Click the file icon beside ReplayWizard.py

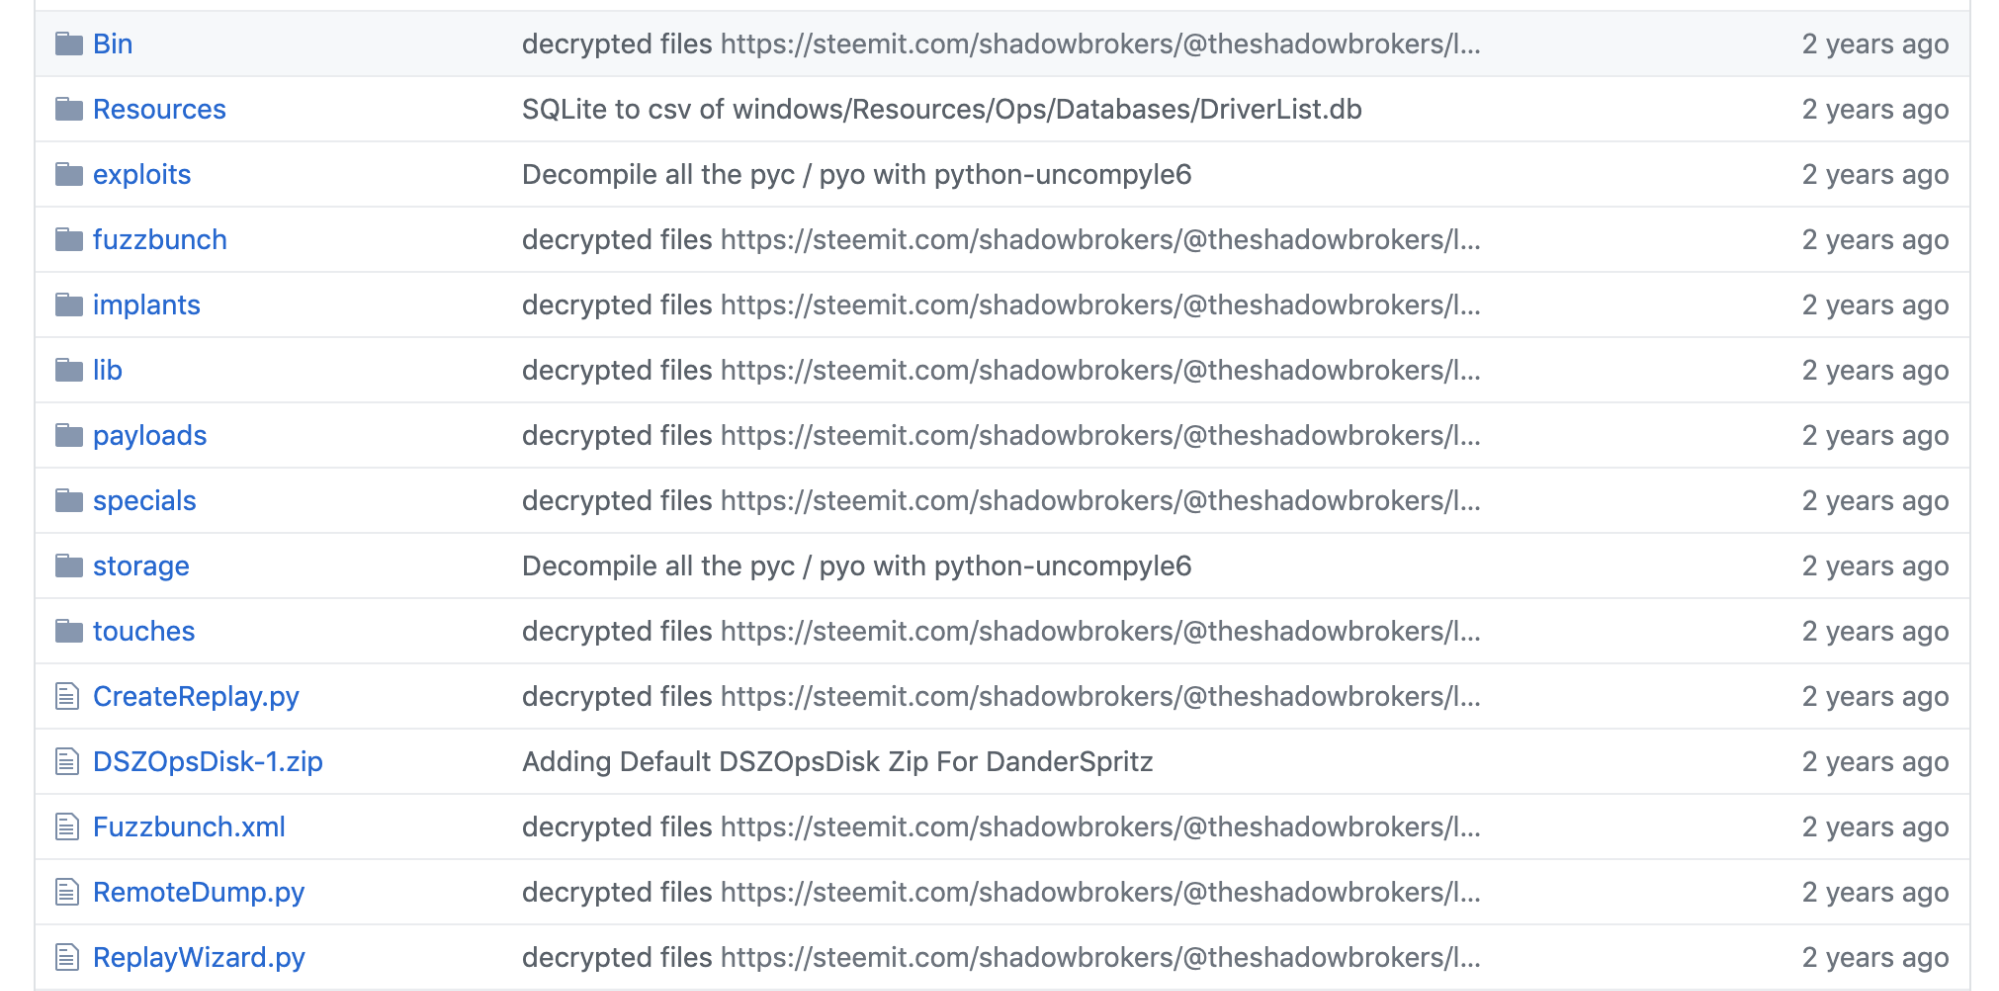(67, 958)
